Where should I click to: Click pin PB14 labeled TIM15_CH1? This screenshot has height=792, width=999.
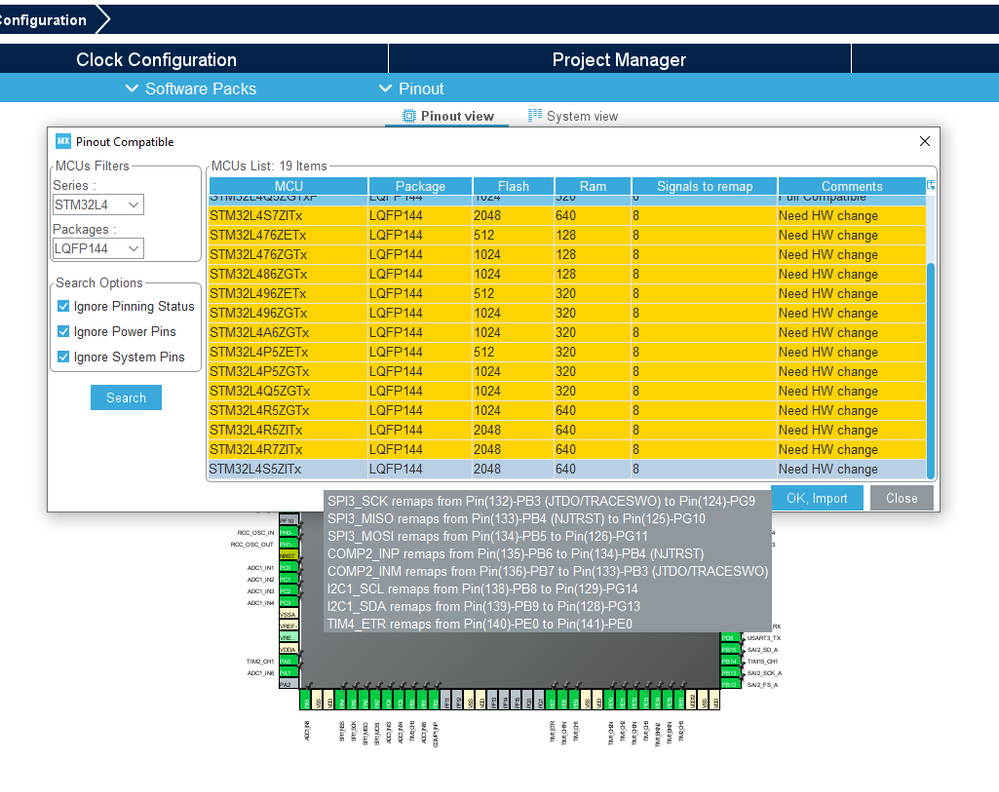pyautogui.click(x=730, y=661)
